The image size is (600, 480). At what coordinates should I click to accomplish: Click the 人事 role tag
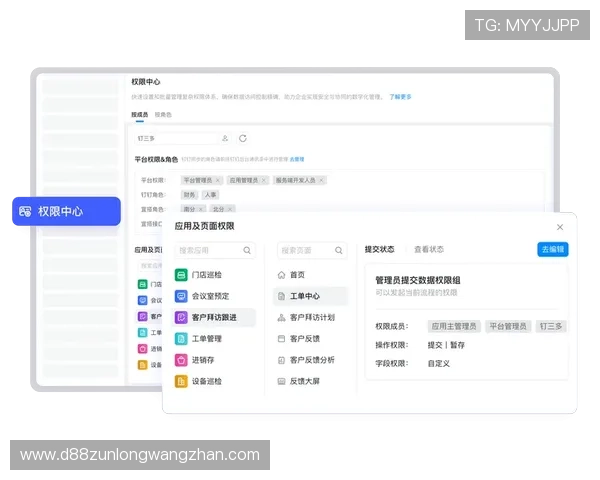pyautogui.click(x=210, y=195)
